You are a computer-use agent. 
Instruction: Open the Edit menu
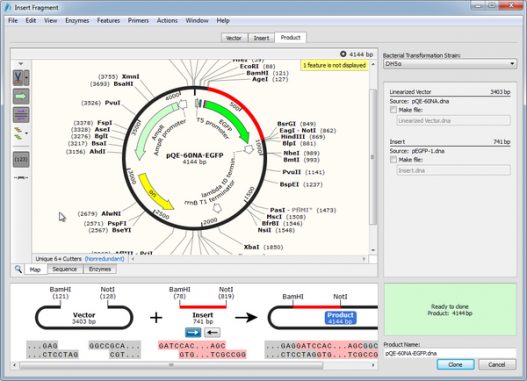[x=31, y=20]
